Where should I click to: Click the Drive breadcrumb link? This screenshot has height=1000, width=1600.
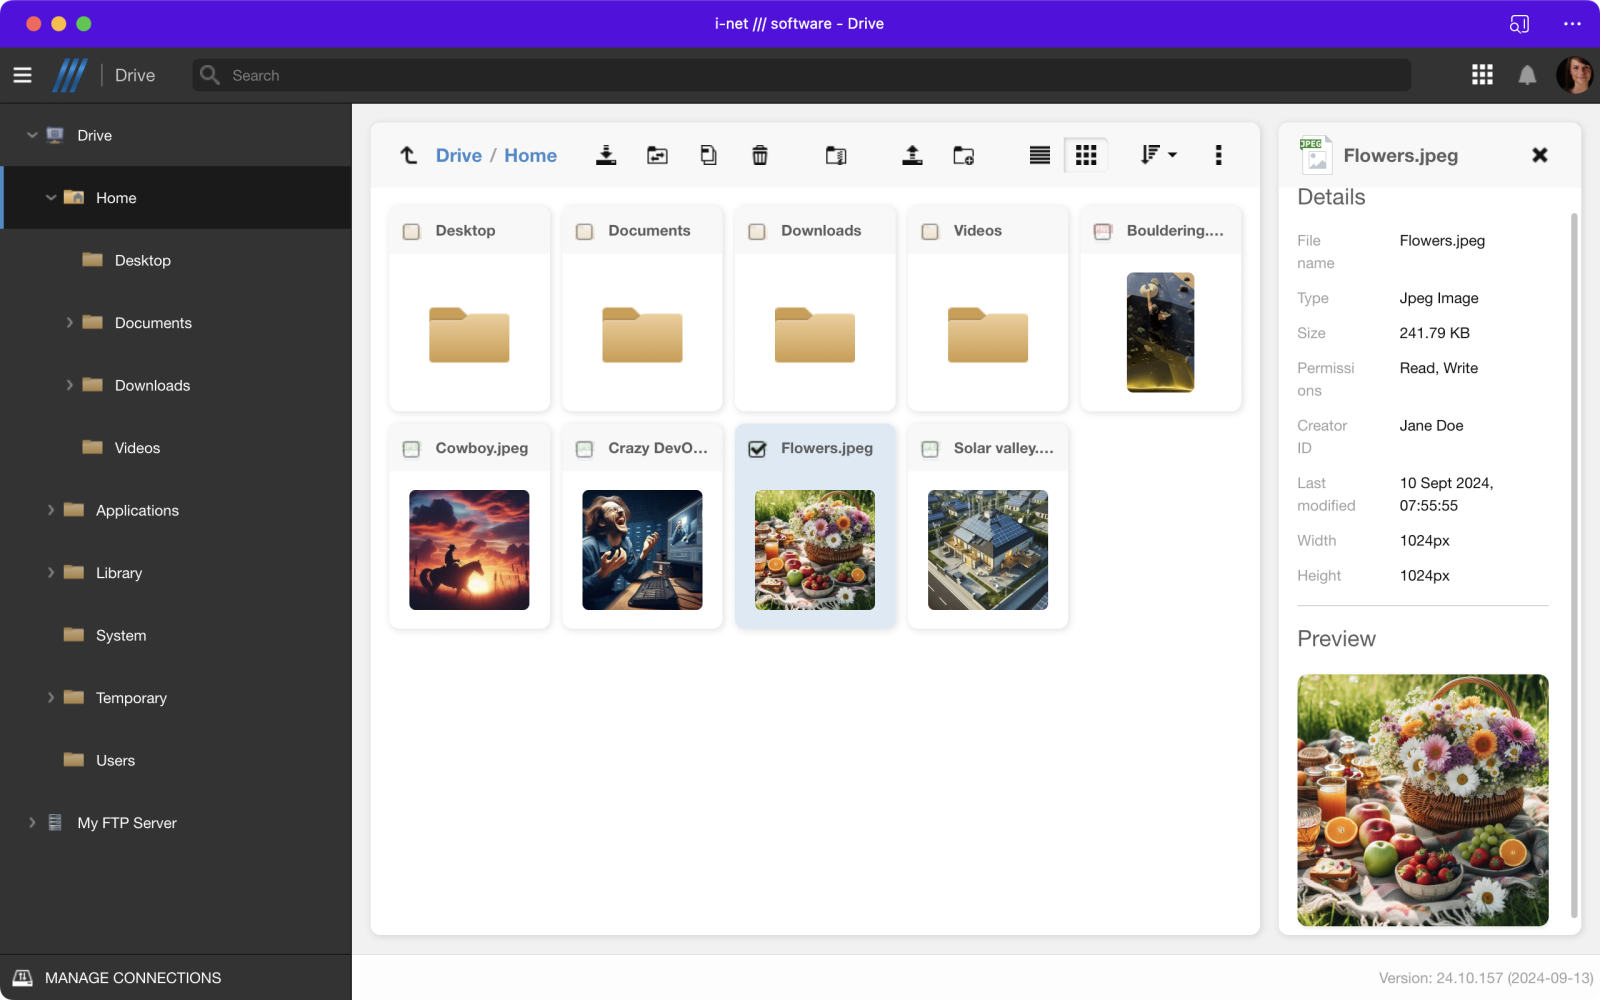coord(458,155)
